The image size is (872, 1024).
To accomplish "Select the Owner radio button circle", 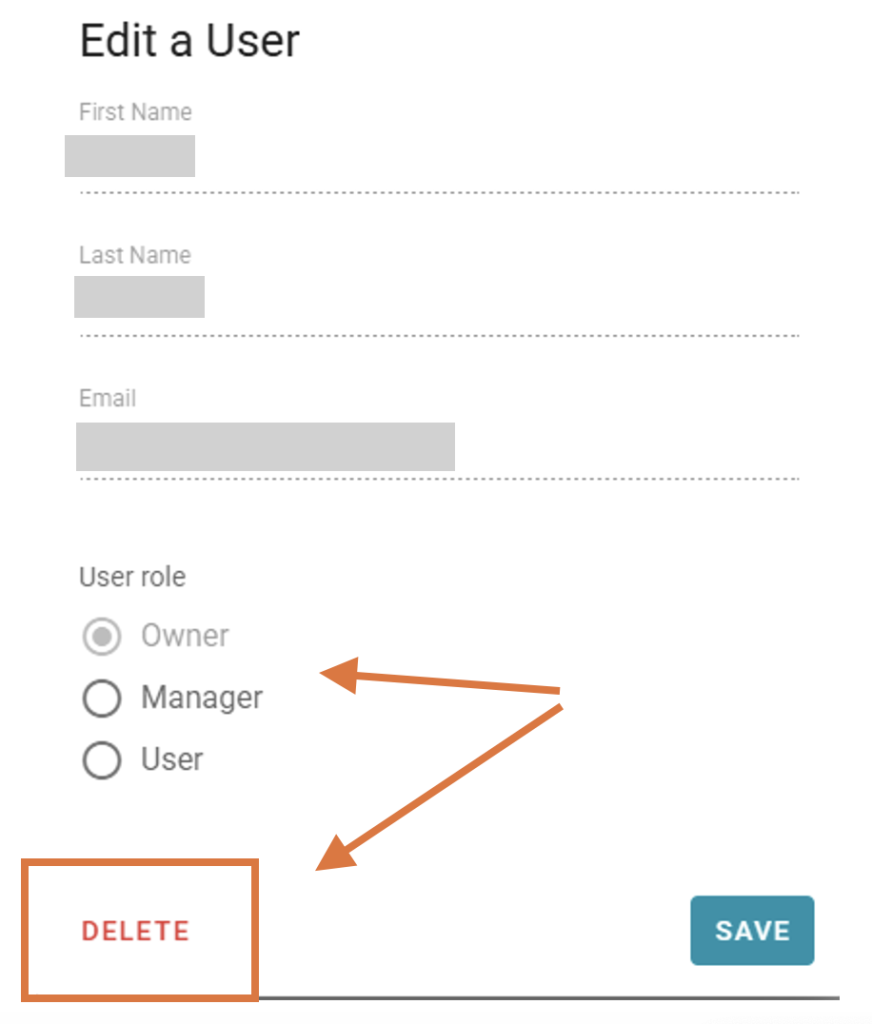I will (102, 637).
